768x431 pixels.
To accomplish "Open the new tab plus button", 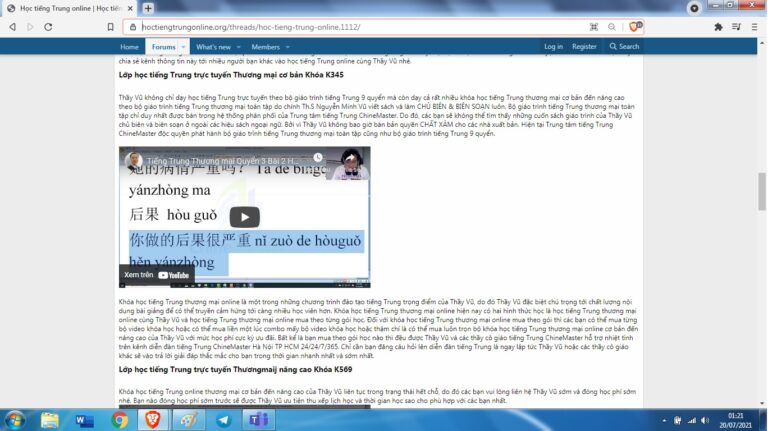I will [x=149, y=8].
